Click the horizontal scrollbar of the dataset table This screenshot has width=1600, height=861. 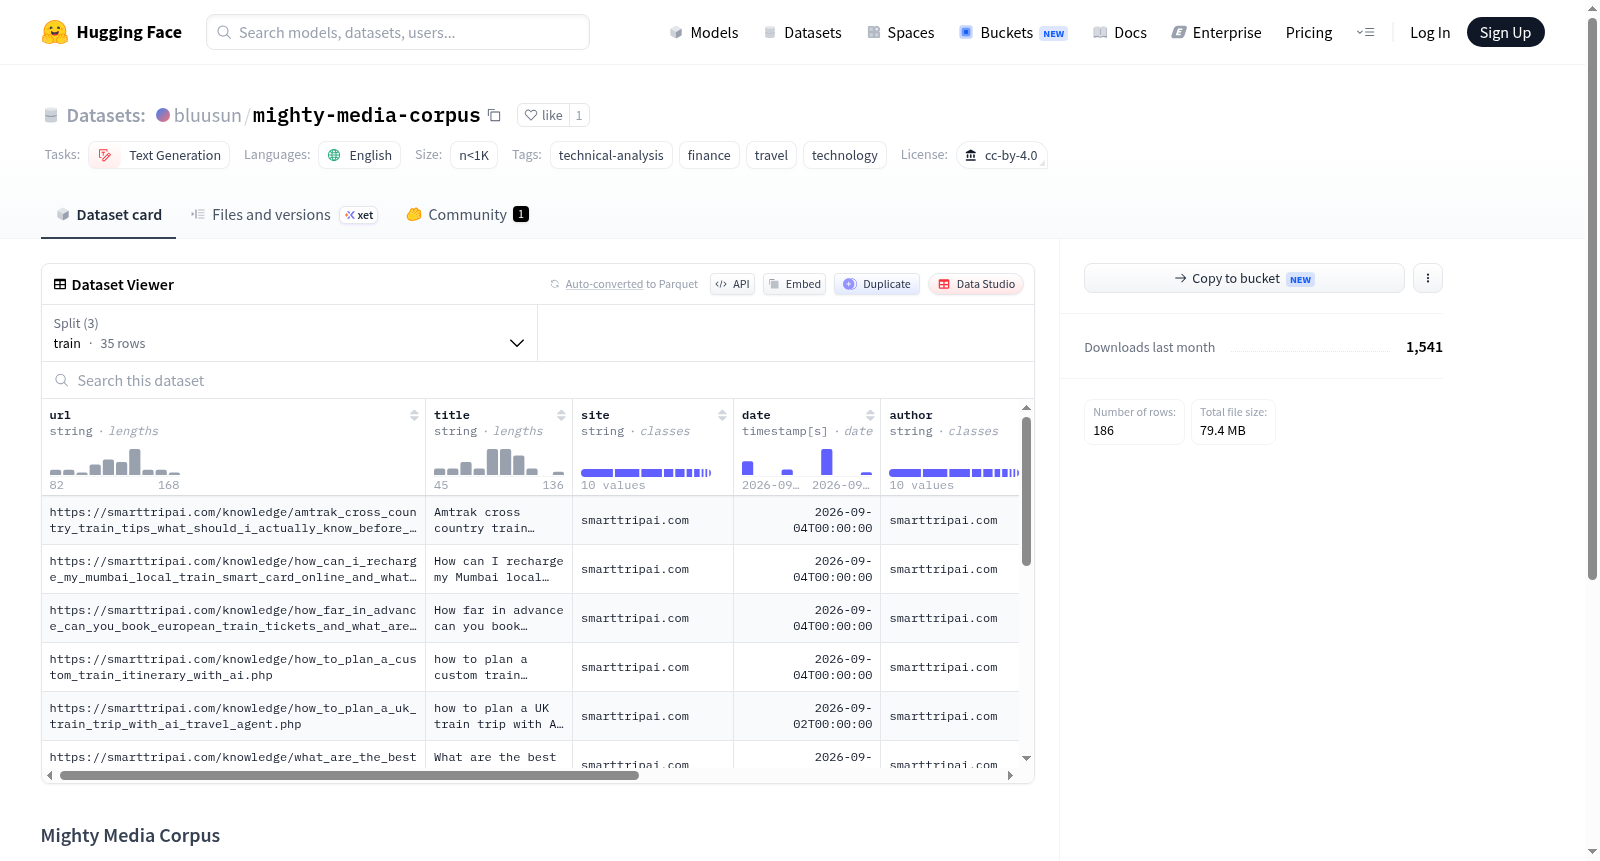(x=349, y=775)
